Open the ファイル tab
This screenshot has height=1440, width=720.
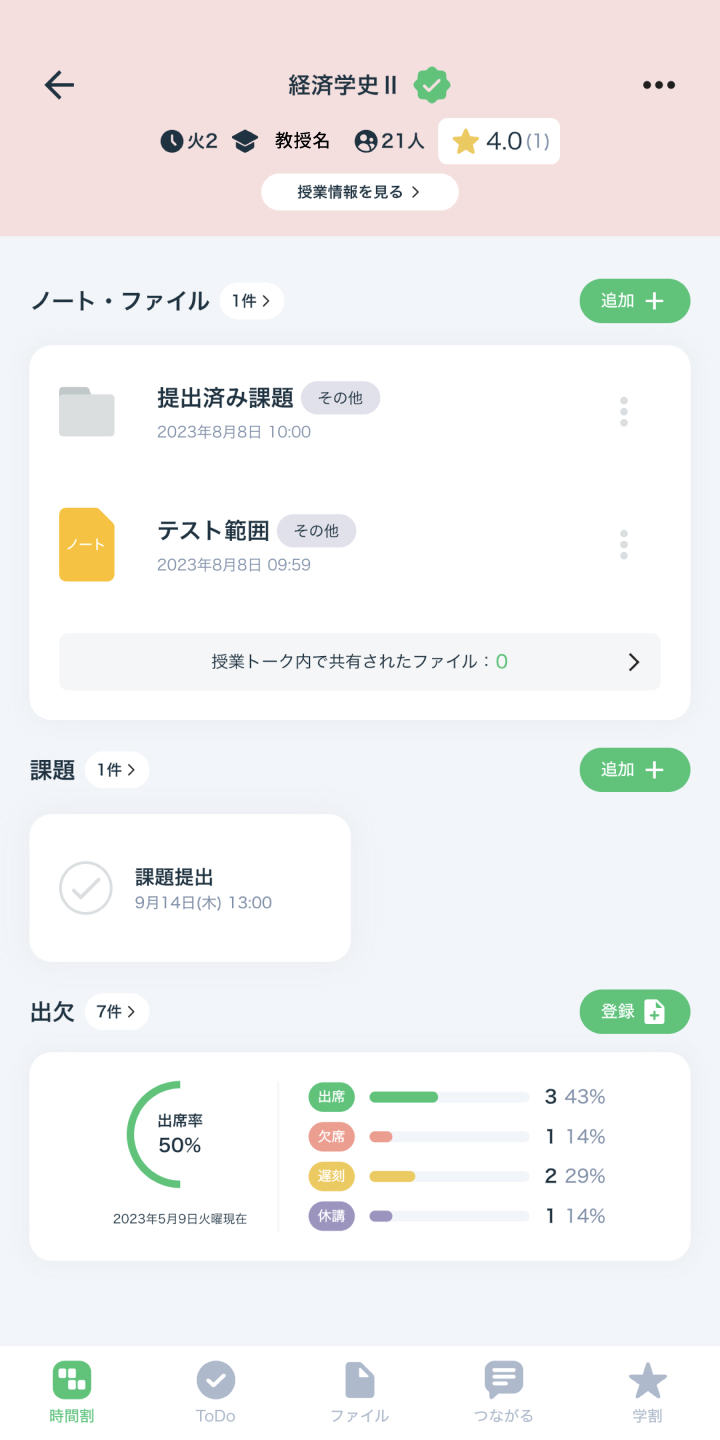(360, 1391)
